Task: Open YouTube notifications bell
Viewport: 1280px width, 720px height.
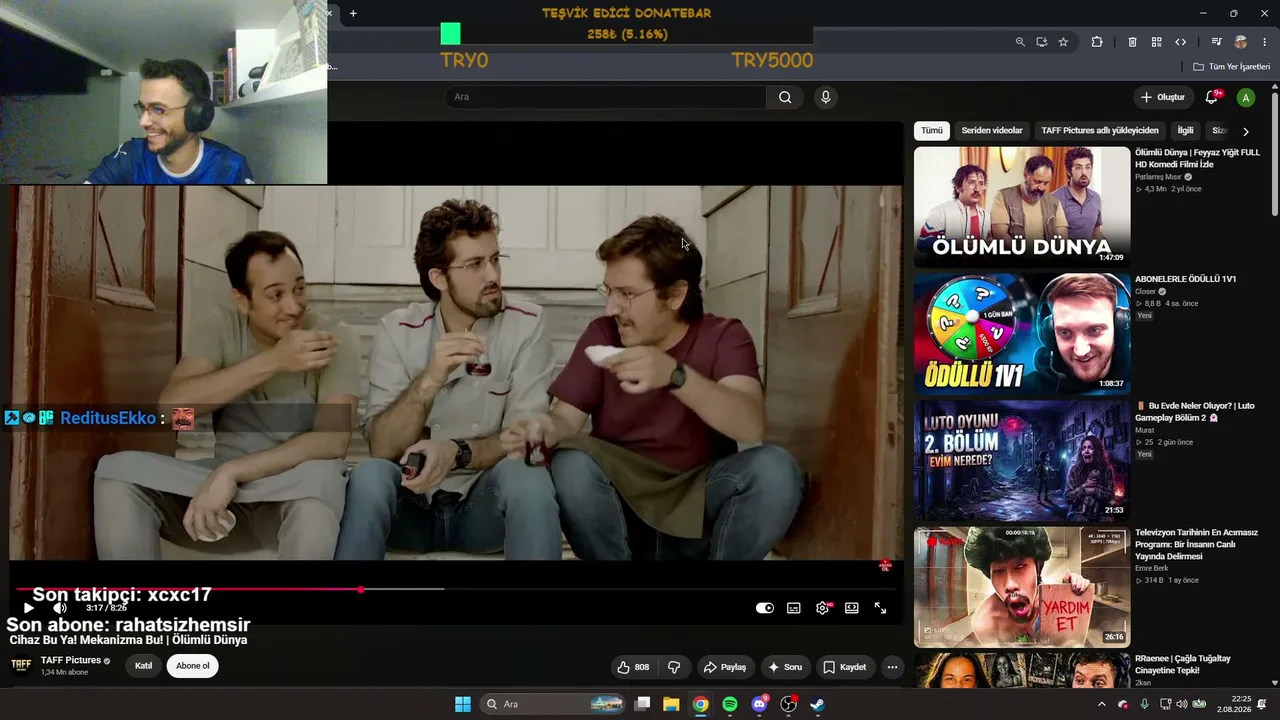Action: (x=1212, y=97)
